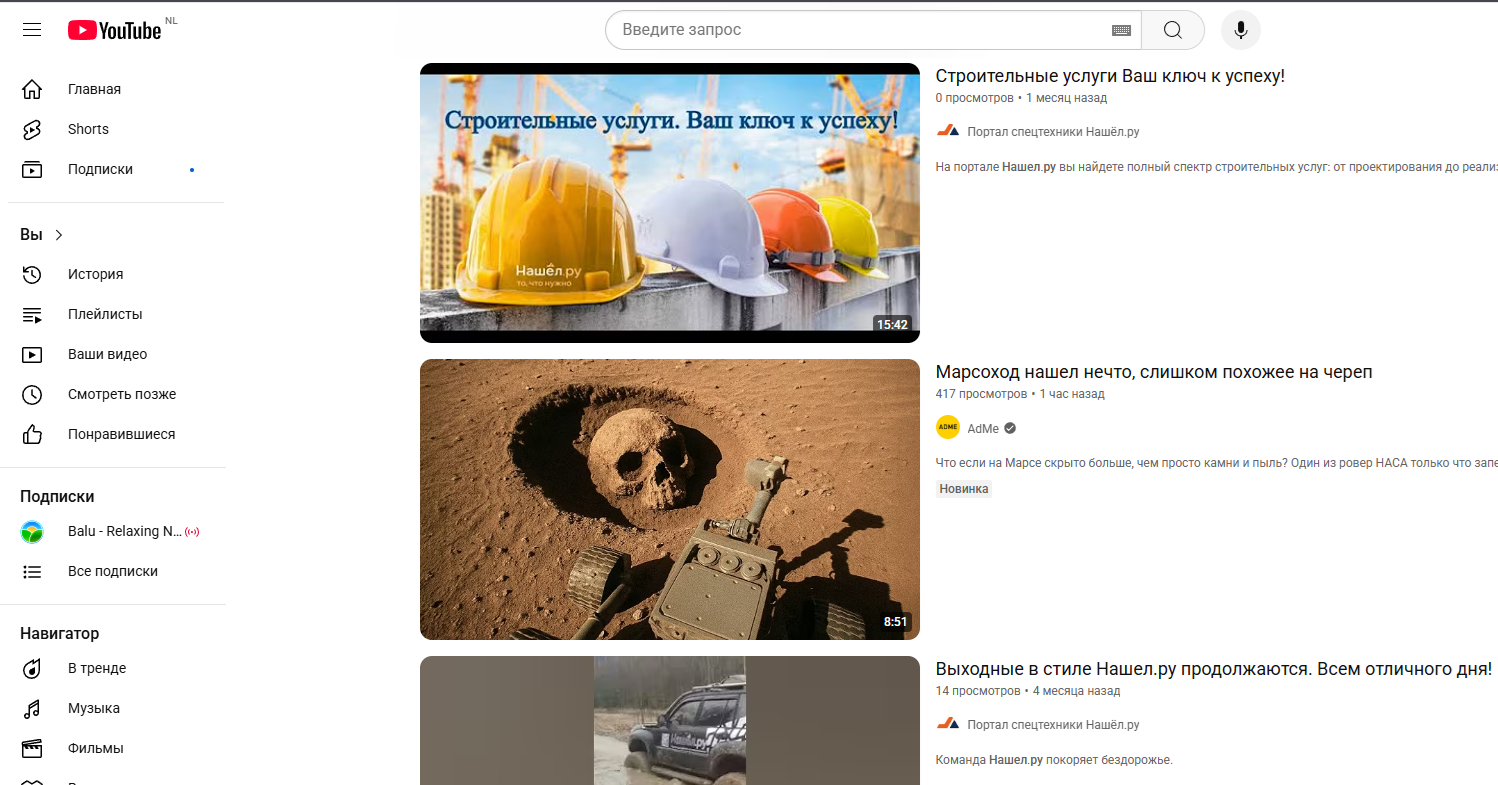The image size is (1498, 785).
Task: Click text 14 просмотров • 4 месяца назад
Action: 1028,691
